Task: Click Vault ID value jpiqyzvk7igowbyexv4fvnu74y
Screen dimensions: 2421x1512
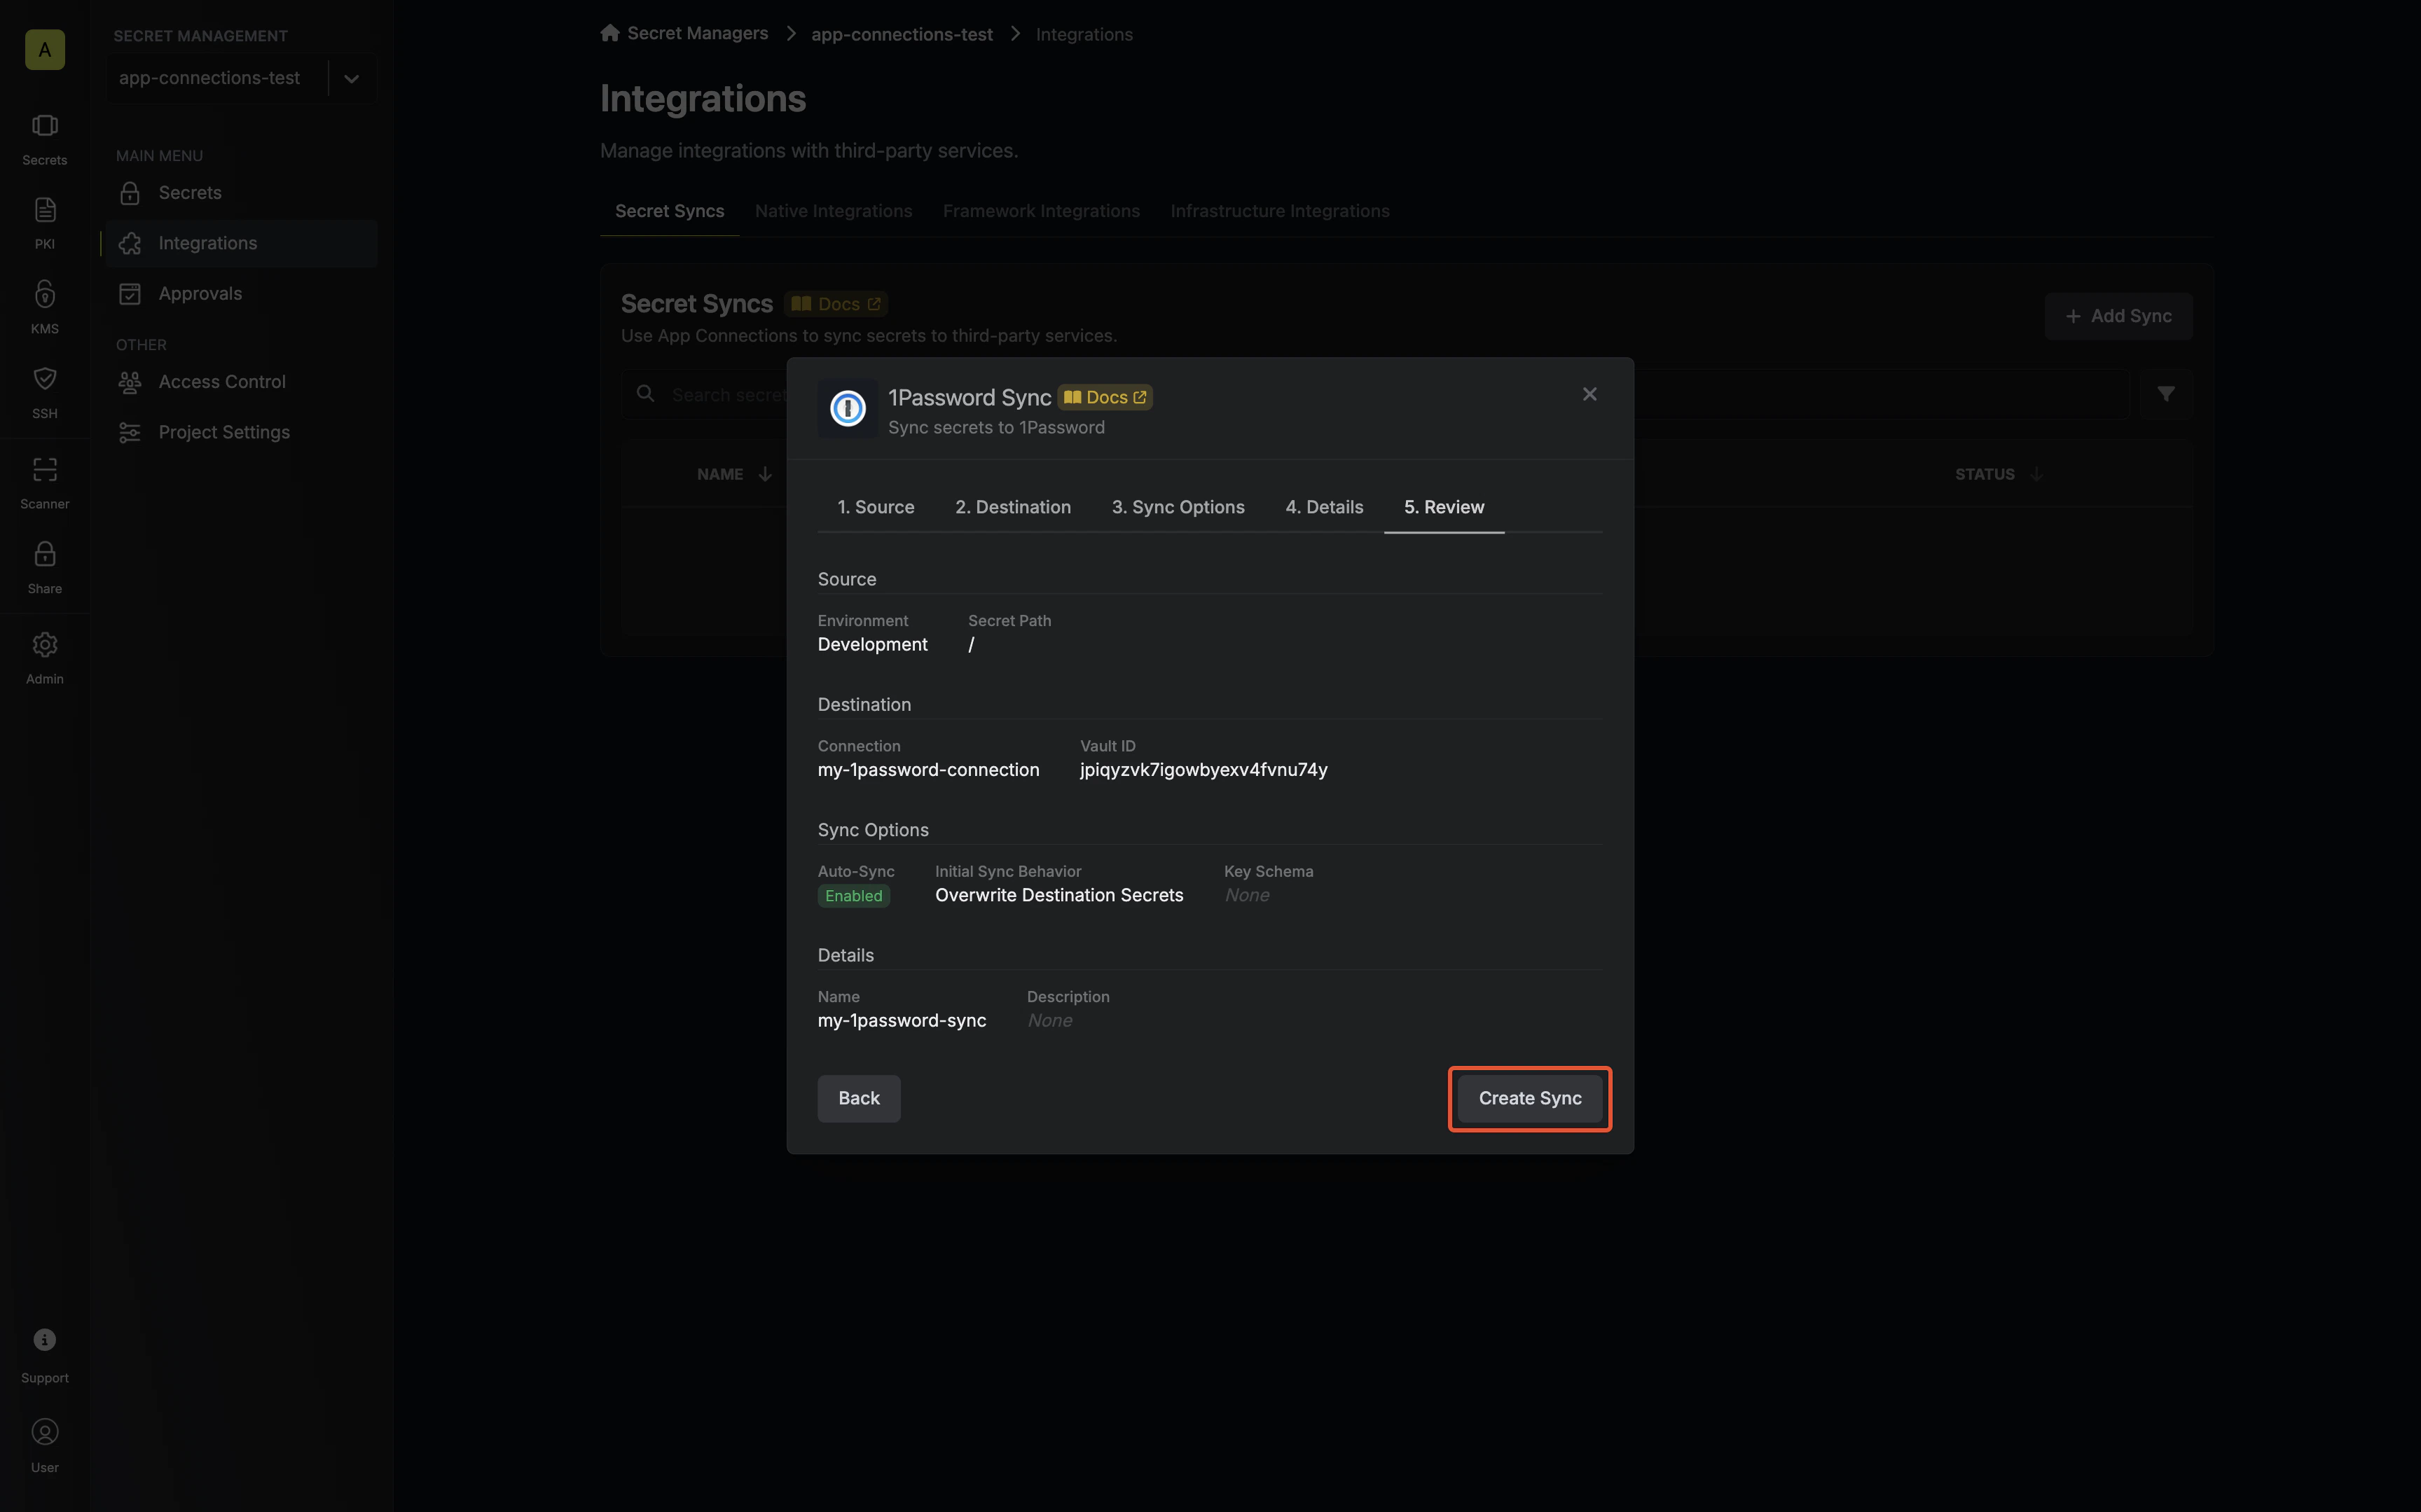Action: tap(1203, 770)
